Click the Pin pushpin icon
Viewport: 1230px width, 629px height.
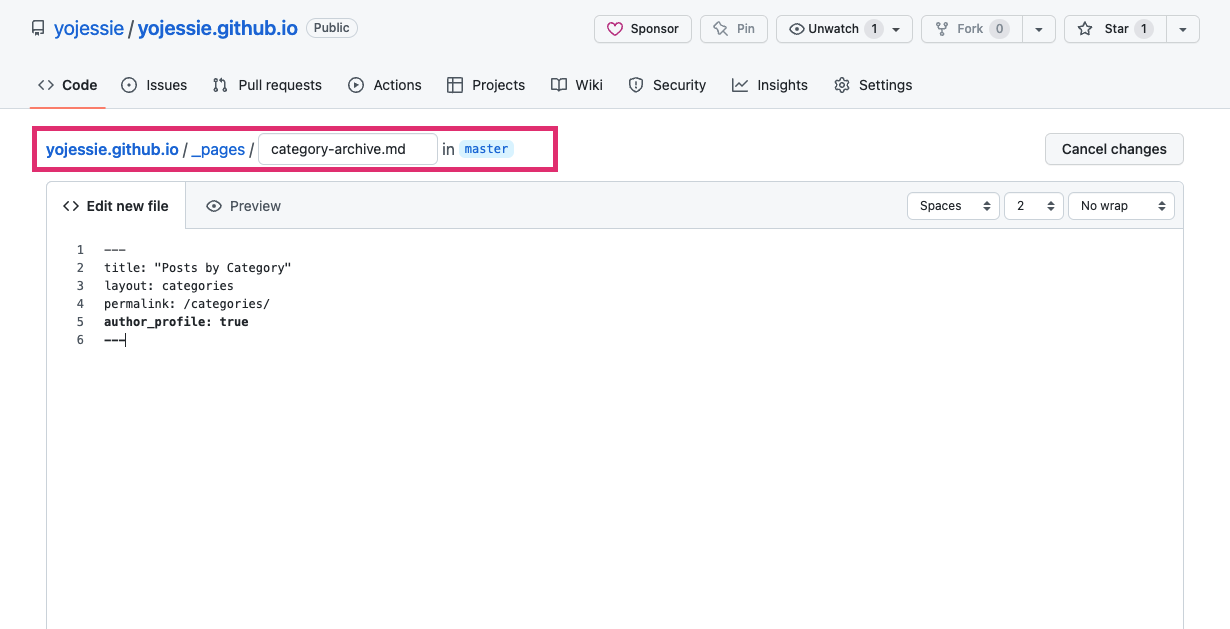coord(720,29)
